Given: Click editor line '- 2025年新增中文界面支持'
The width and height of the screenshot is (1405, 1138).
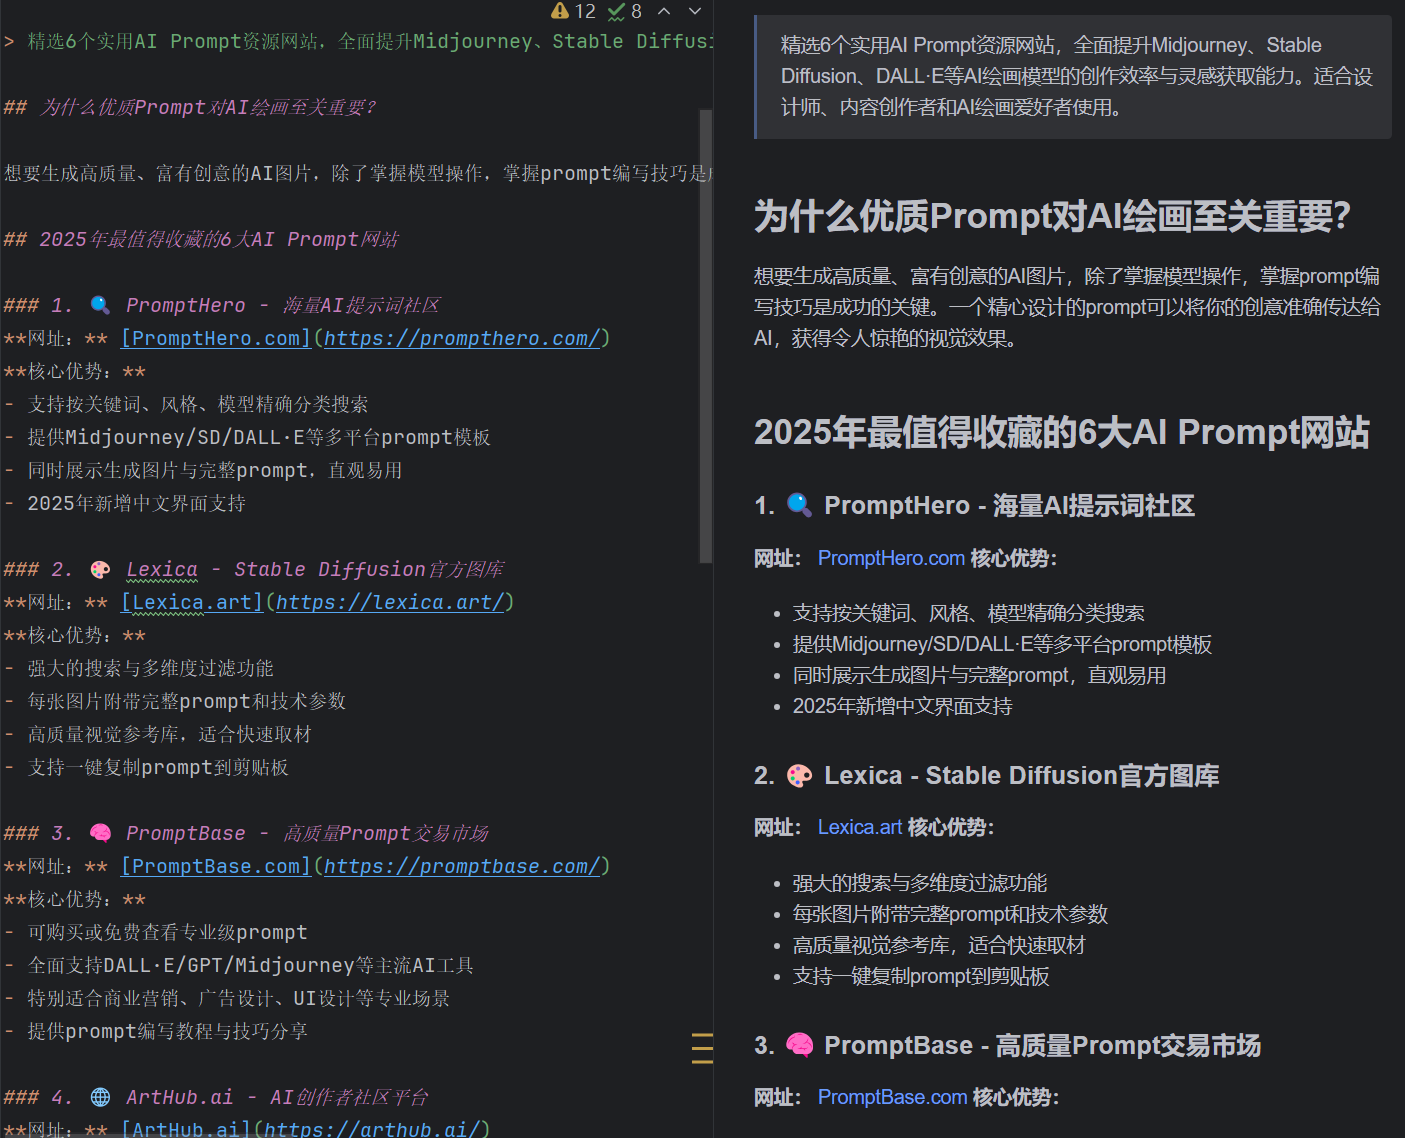Looking at the screenshot, I should (x=125, y=503).
